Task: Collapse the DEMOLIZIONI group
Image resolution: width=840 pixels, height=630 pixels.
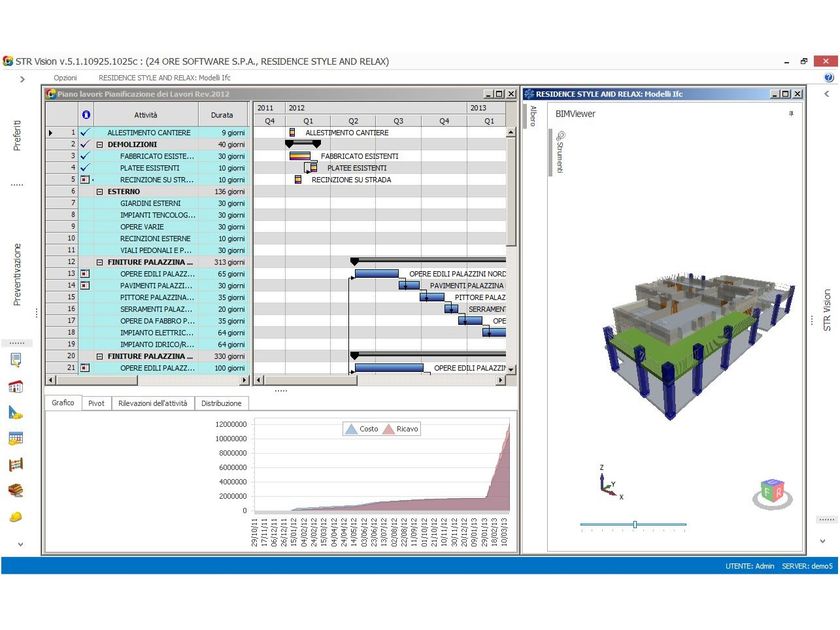Action: click(x=100, y=145)
